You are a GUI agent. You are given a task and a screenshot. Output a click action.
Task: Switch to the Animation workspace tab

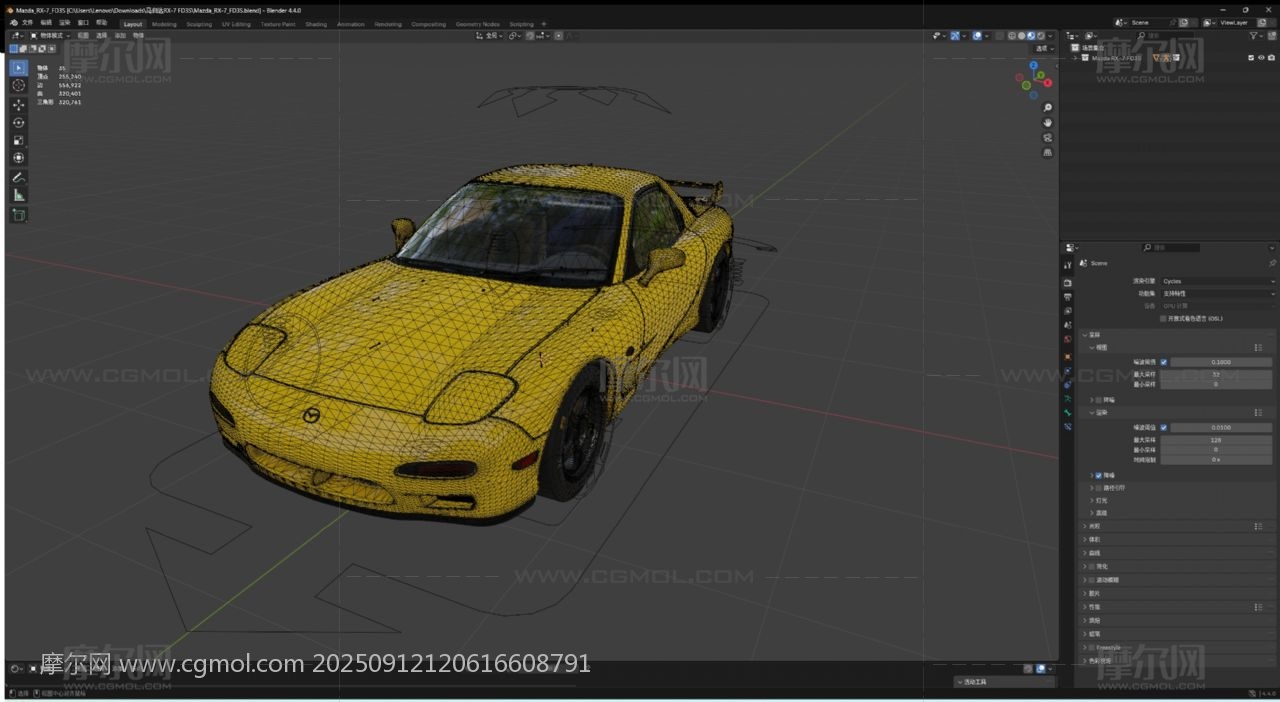pos(351,24)
